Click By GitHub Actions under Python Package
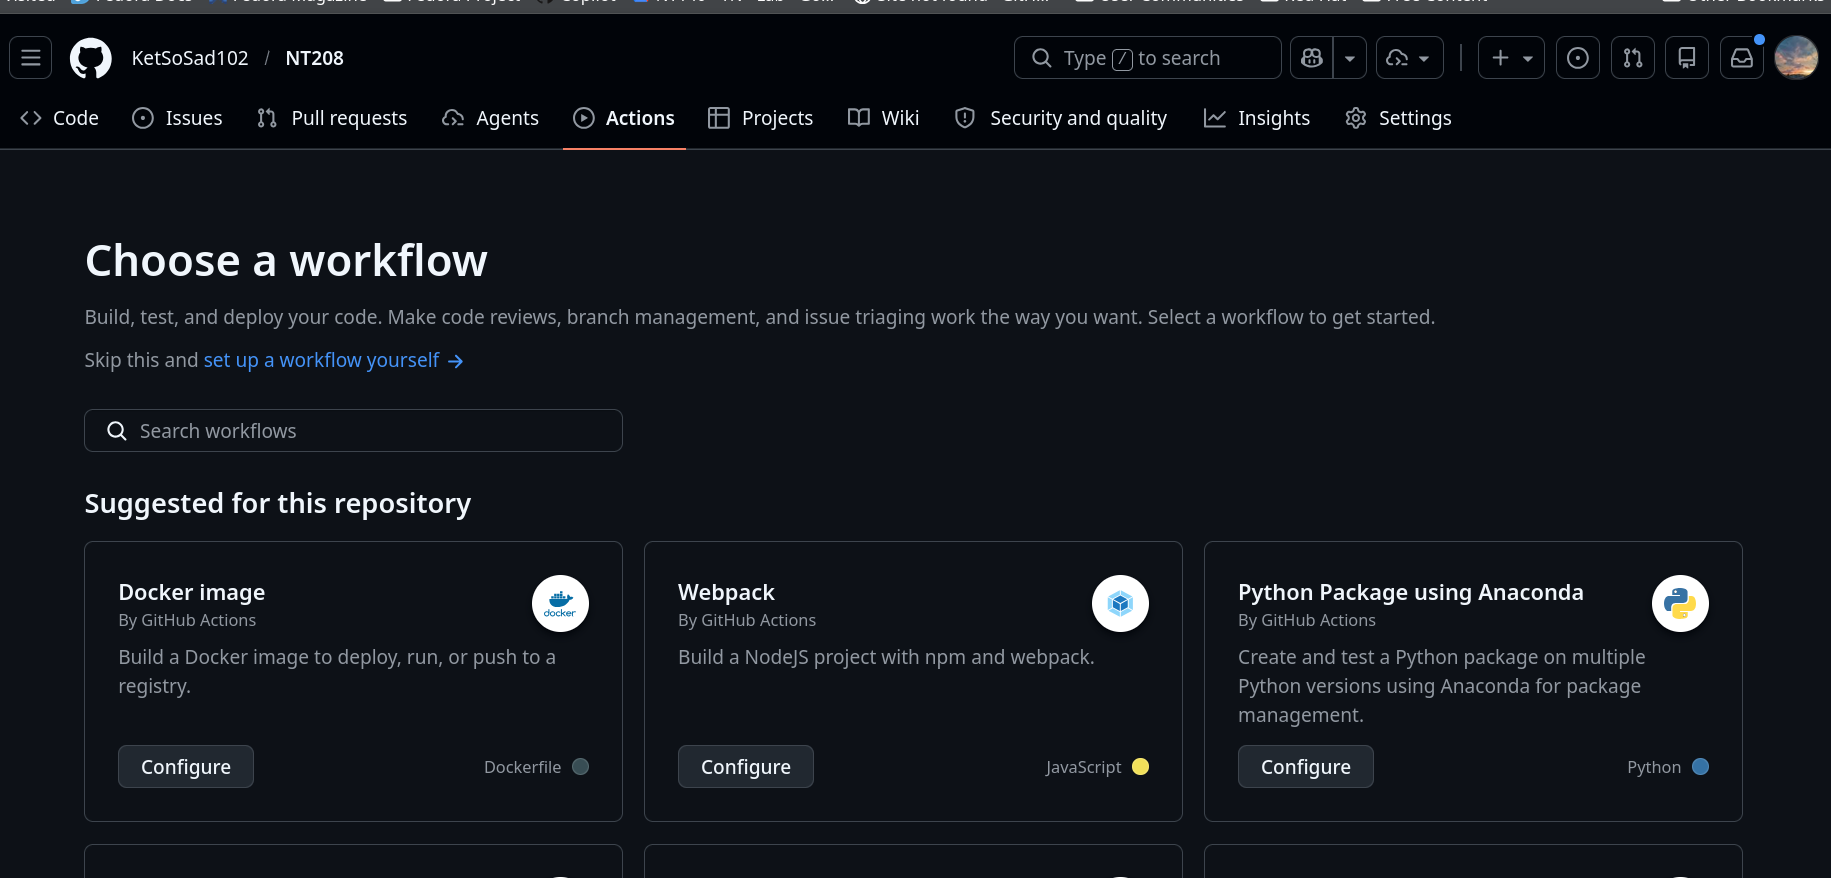1831x878 pixels. click(1307, 620)
